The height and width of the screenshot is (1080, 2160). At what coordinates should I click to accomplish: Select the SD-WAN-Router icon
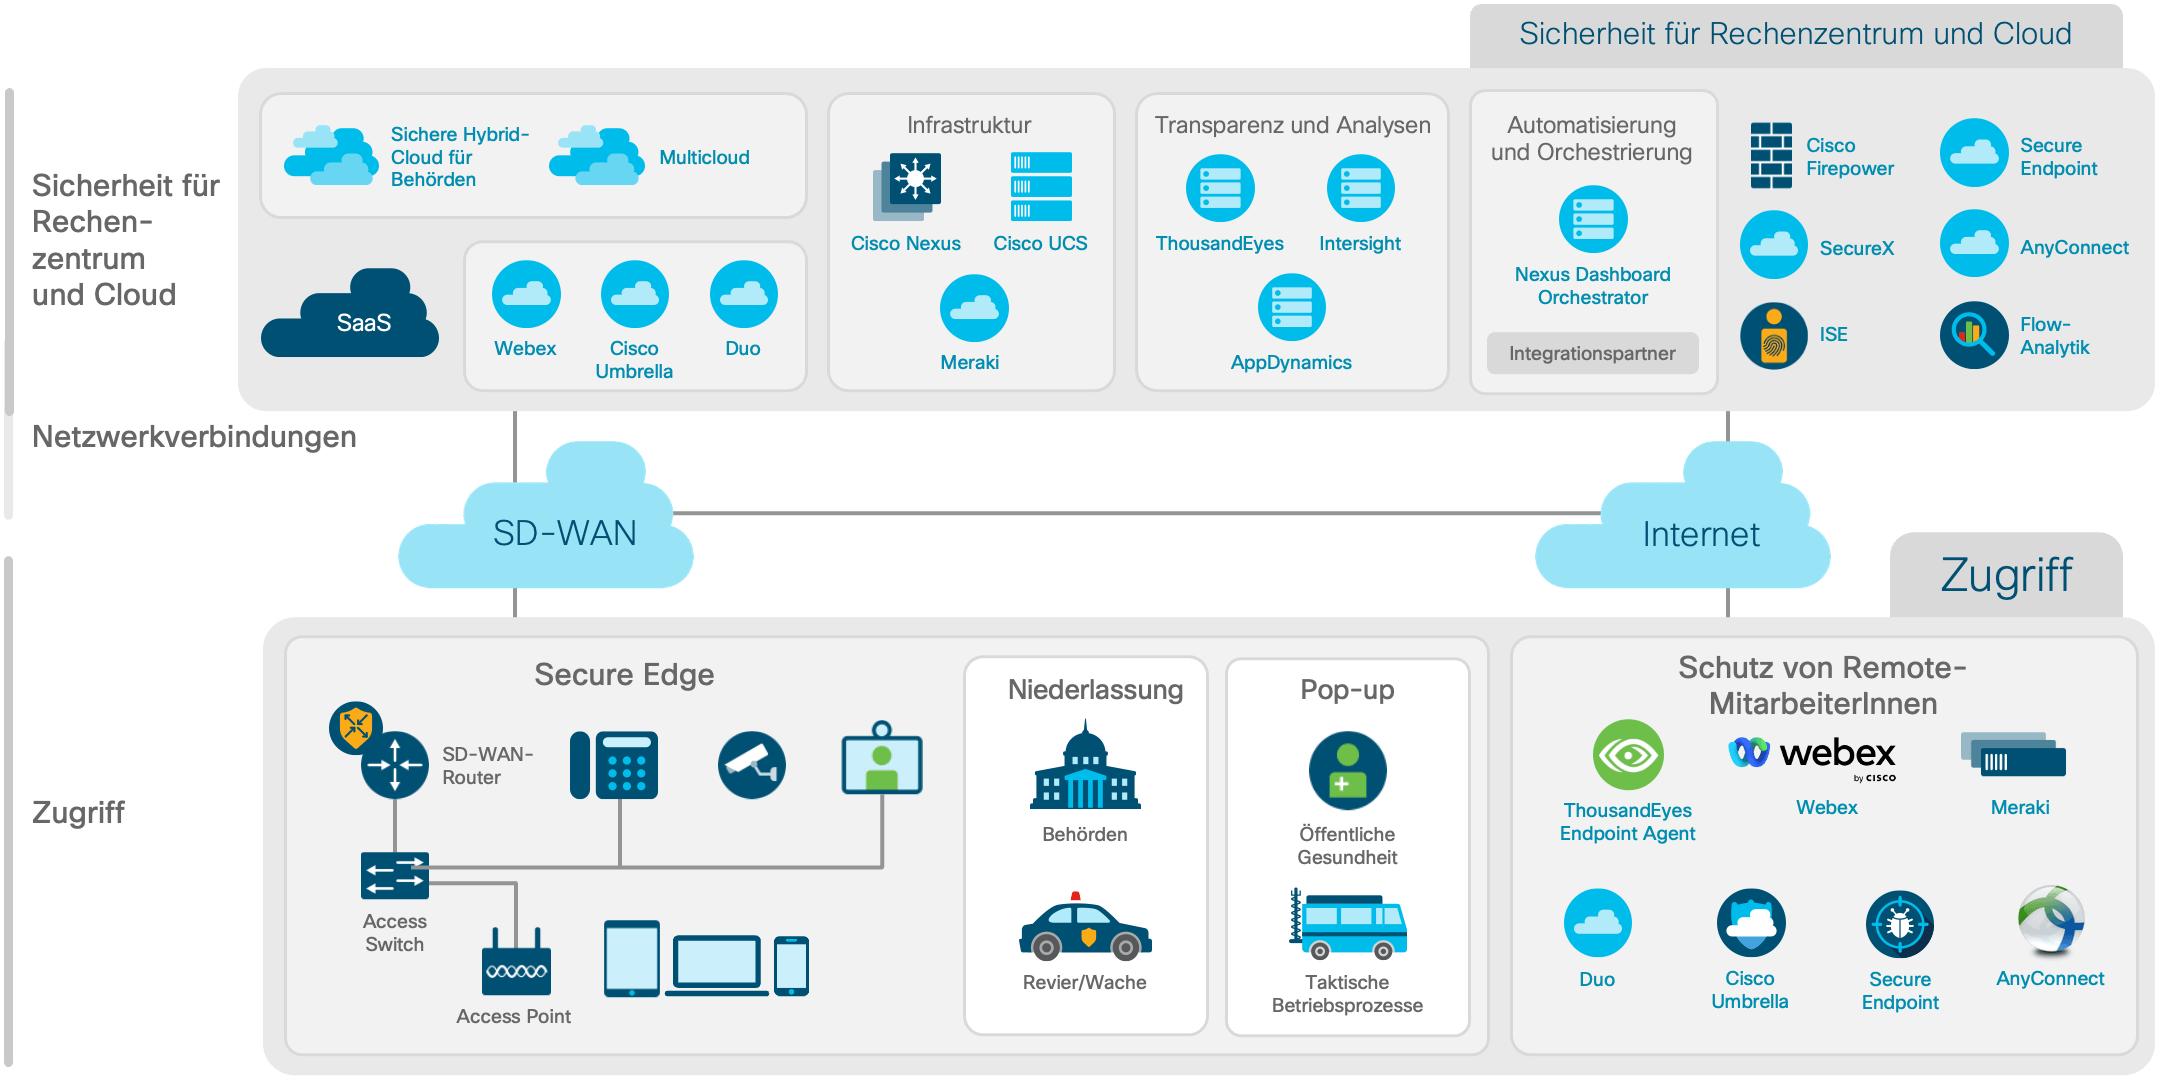[394, 765]
